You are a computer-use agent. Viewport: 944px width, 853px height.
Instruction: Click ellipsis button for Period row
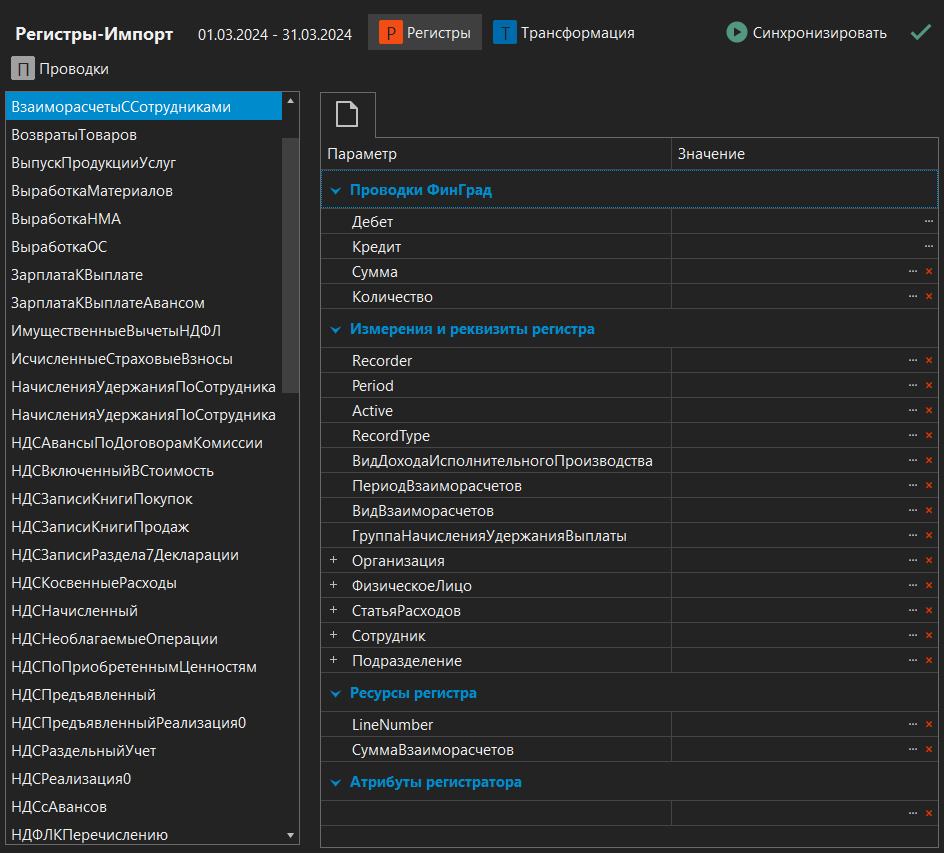tap(912, 386)
